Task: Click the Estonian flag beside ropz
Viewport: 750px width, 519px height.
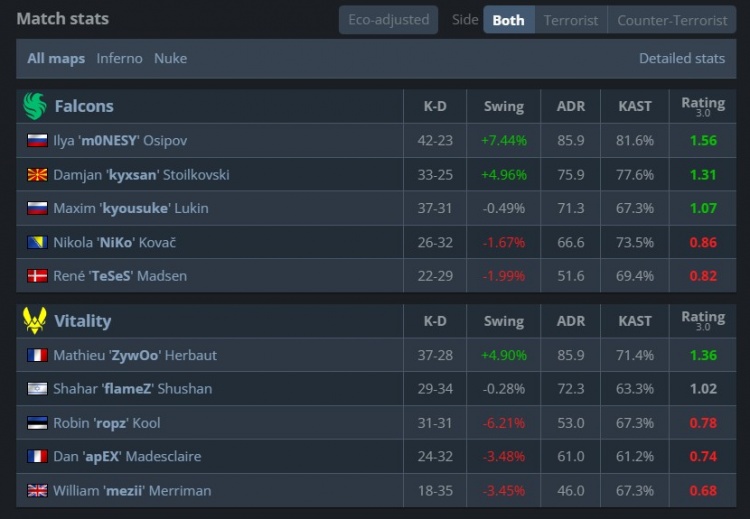Action: pos(37,423)
